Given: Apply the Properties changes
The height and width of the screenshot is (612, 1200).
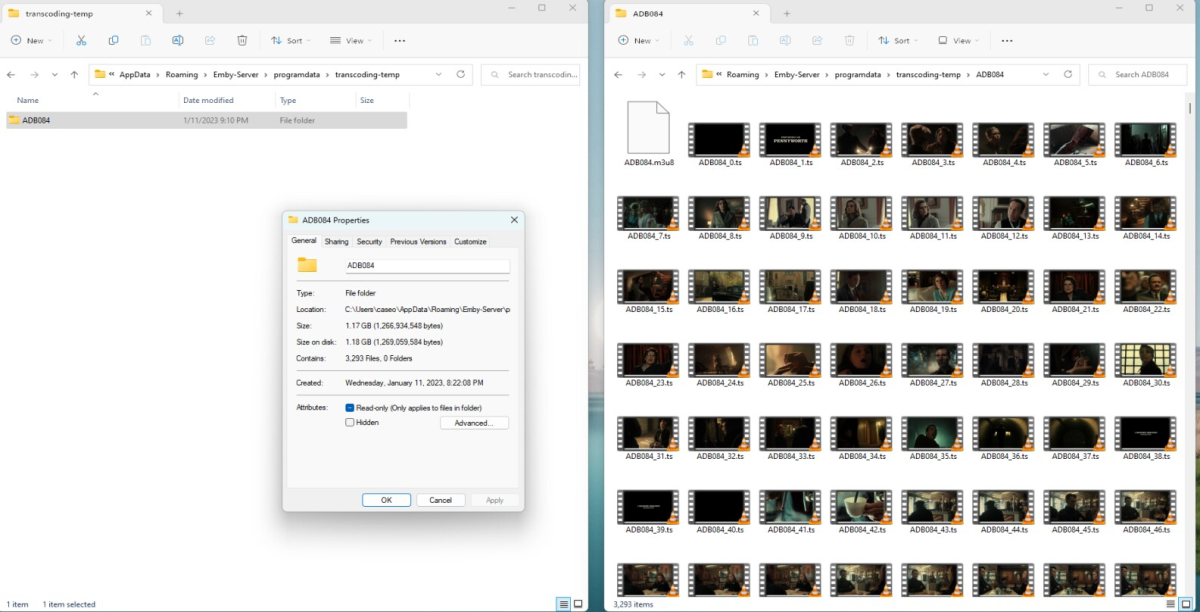Looking at the screenshot, I should (494, 499).
